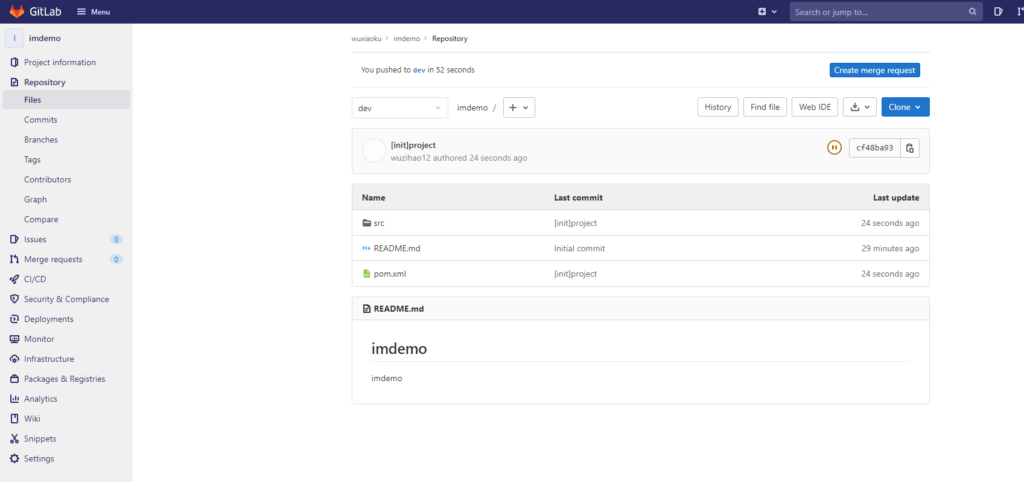Open project Settings in sidebar
The image size is (1024, 482).
tap(39, 459)
